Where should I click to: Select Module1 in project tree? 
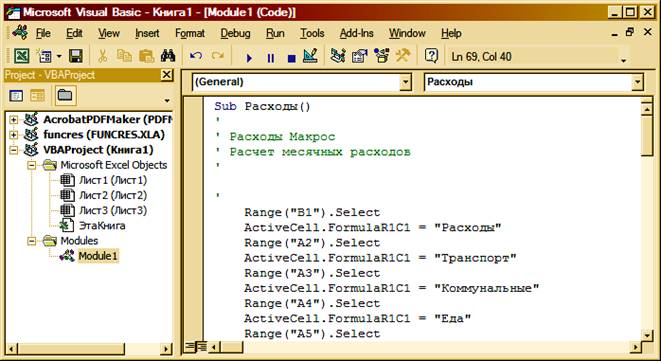coord(98,256)
